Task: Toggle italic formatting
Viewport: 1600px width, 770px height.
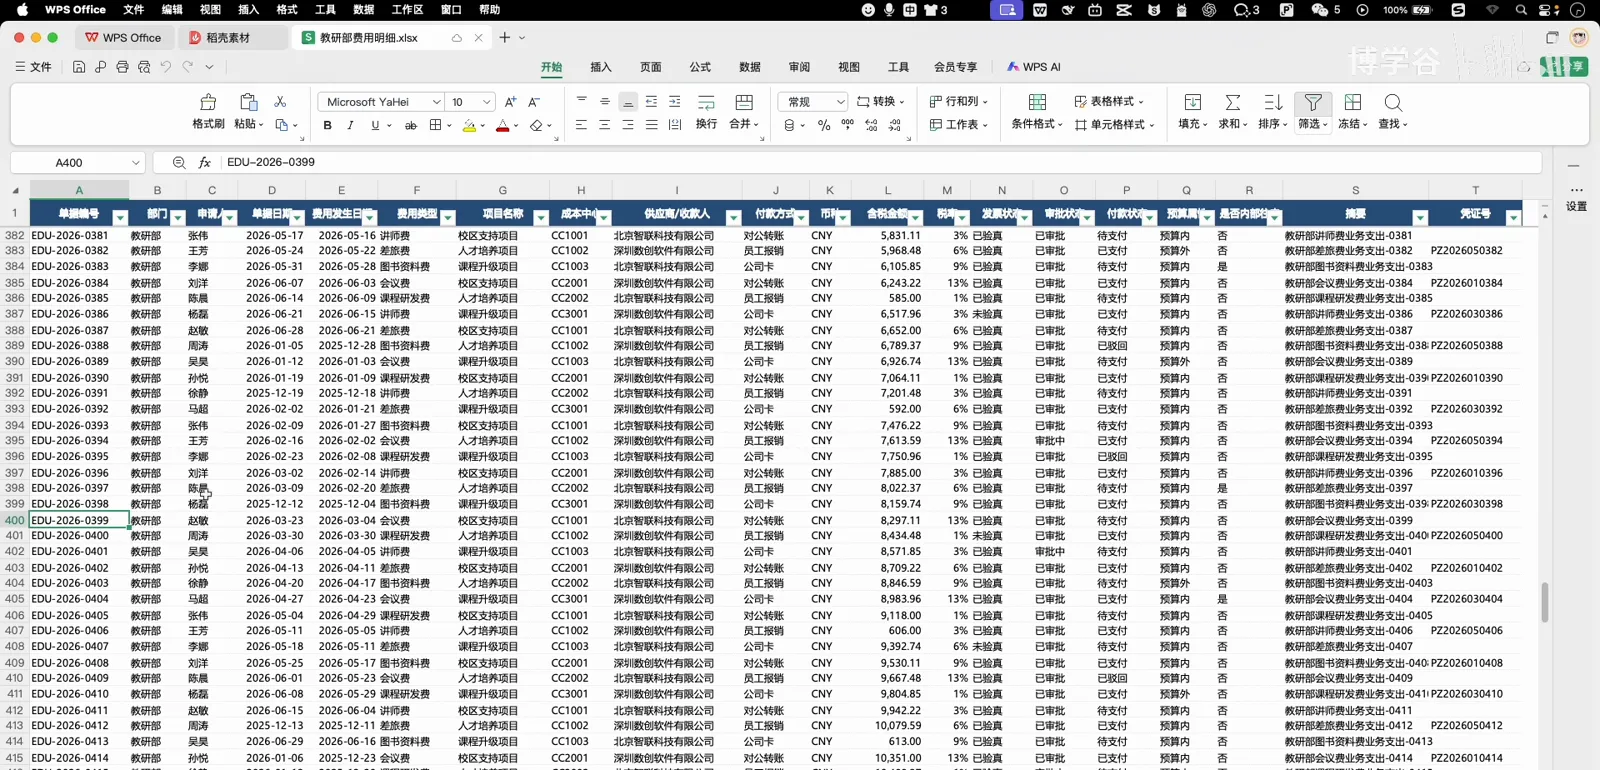Action: (350, 125)
